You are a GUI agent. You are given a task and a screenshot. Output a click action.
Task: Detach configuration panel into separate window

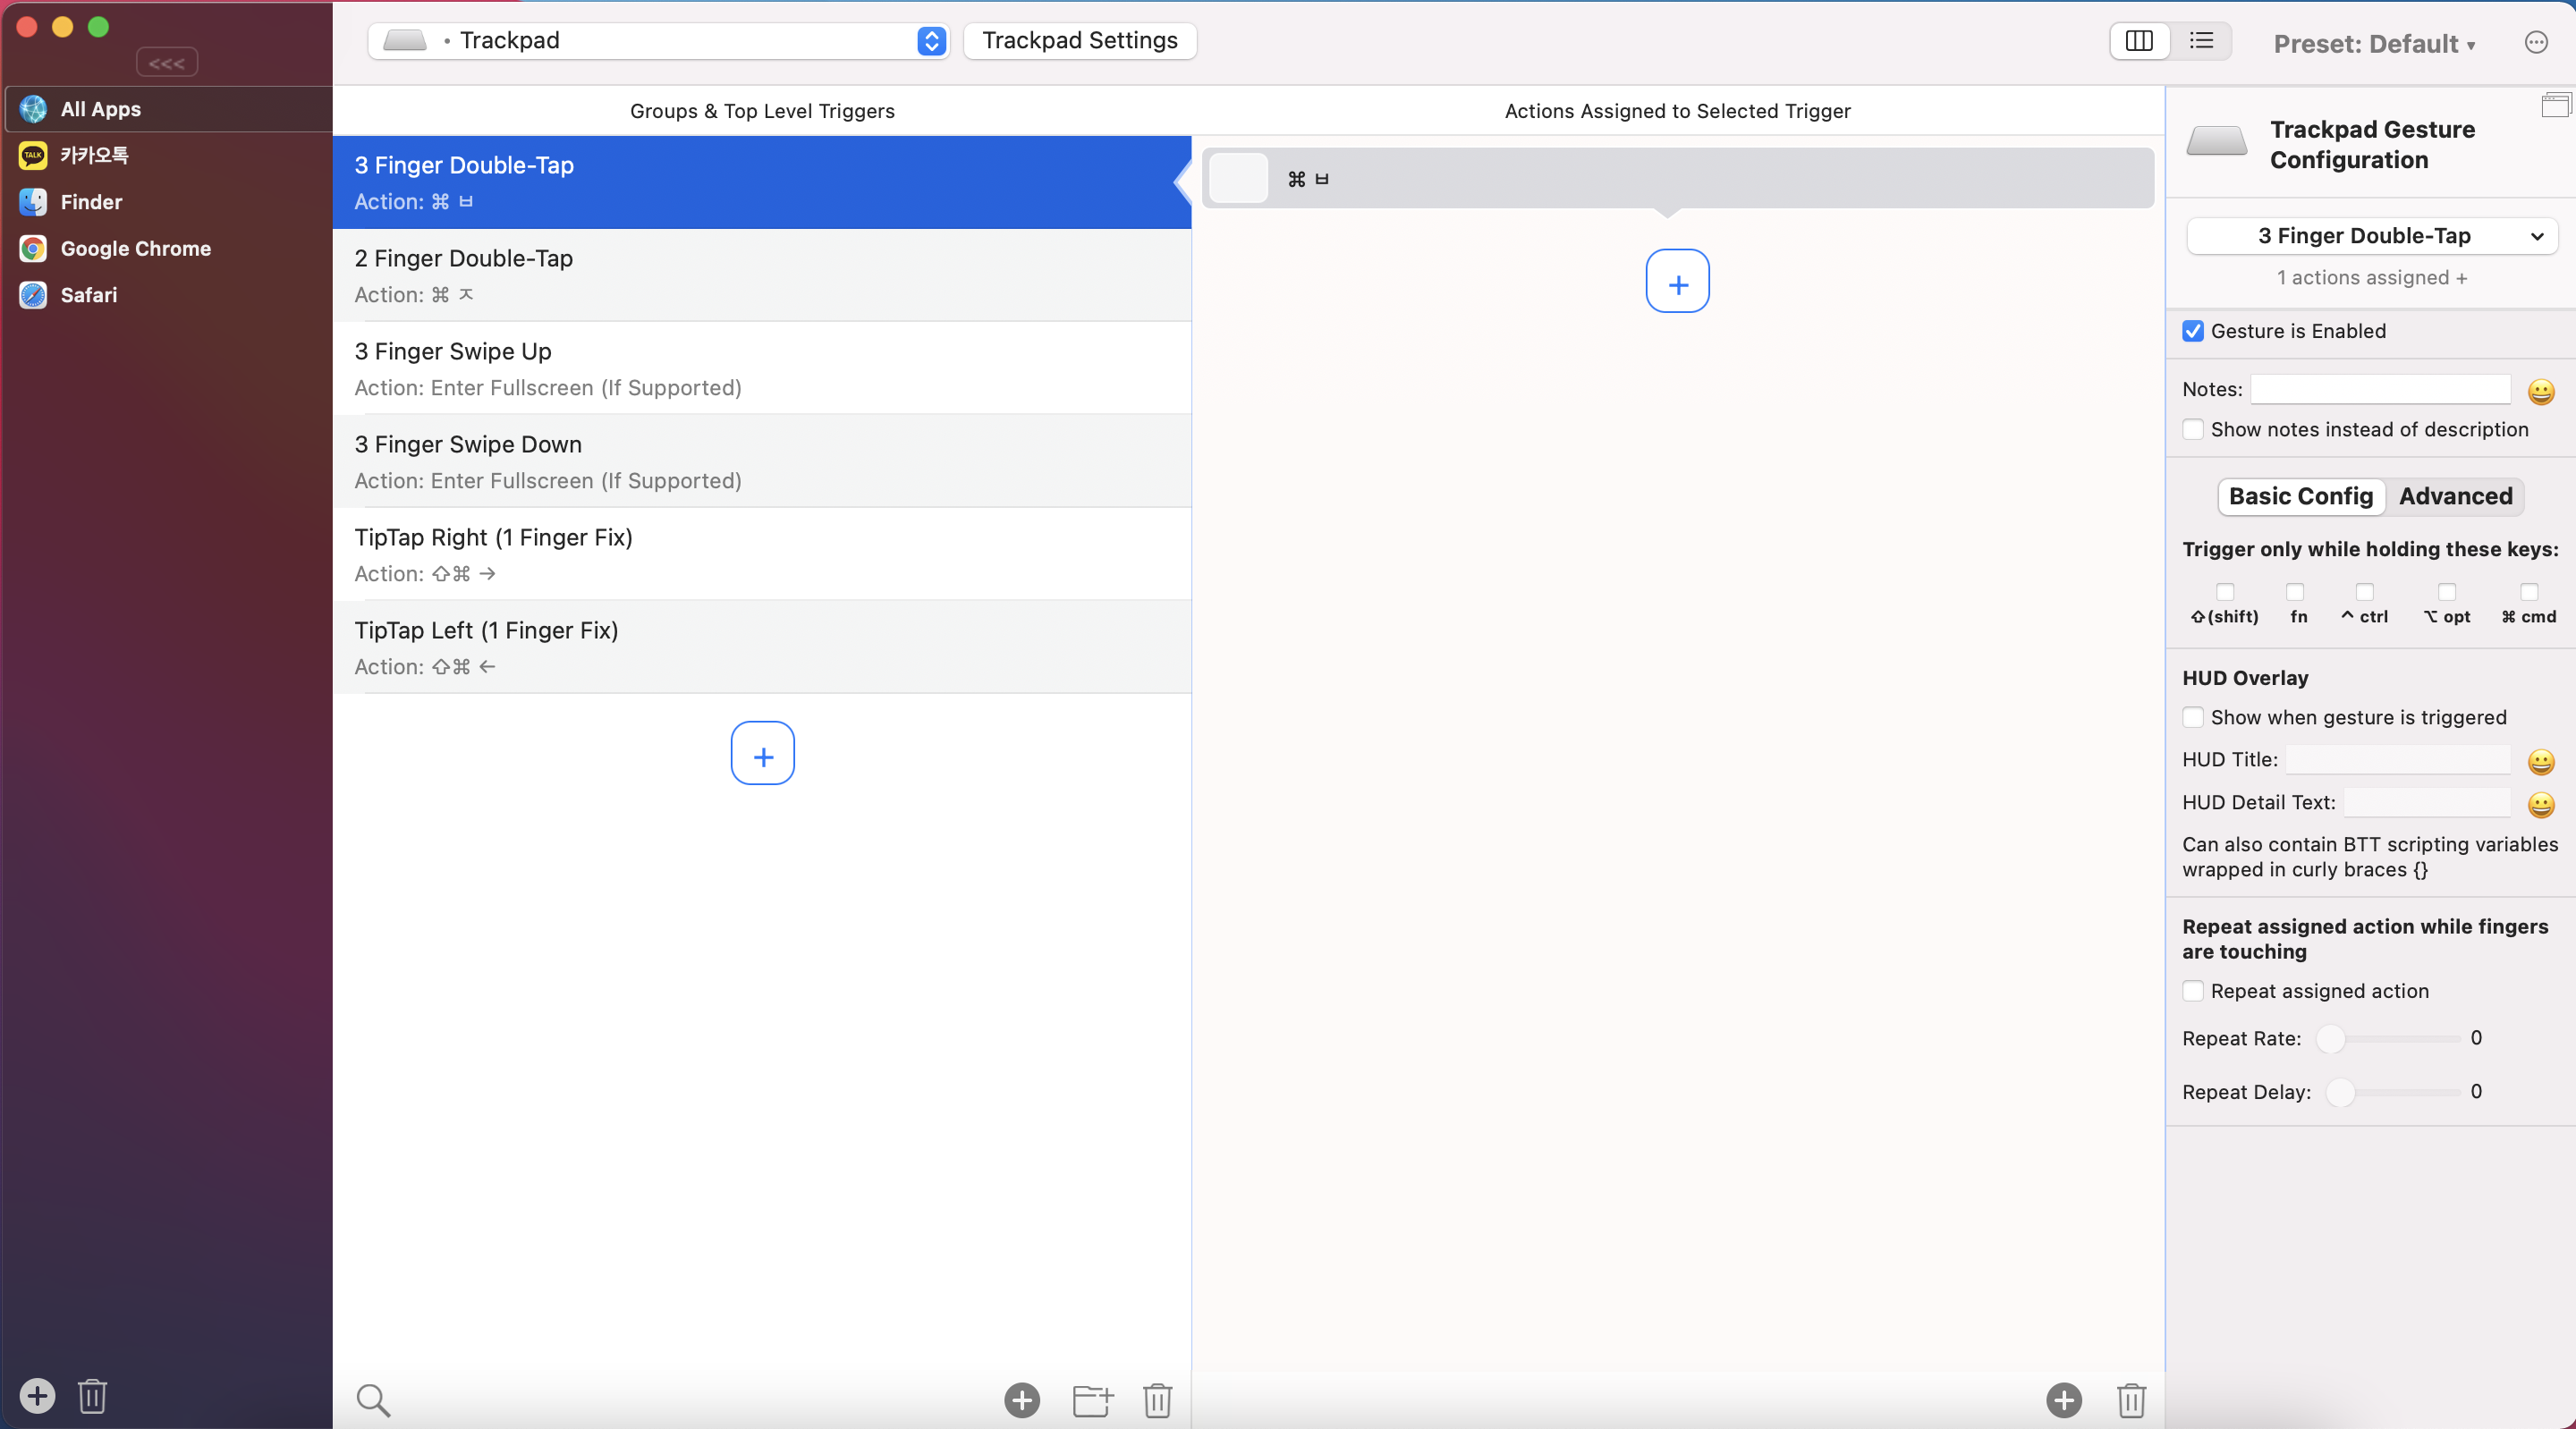pyautogui.click(x=2556, y=104)
